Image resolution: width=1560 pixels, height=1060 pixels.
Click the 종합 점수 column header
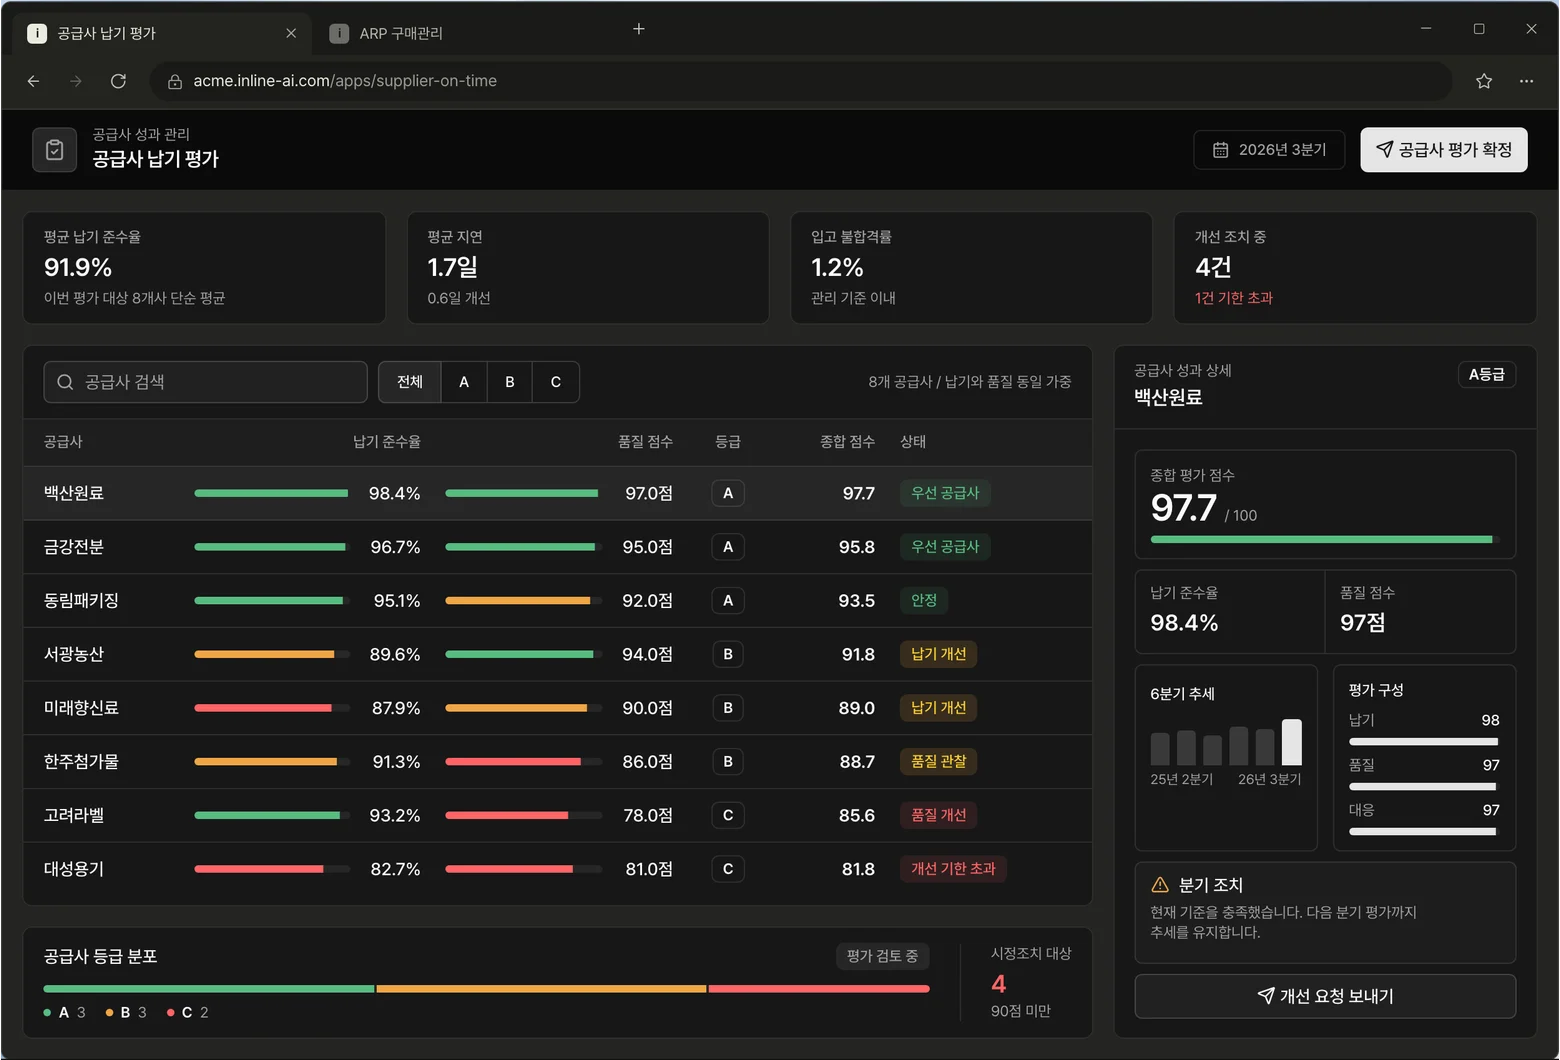(847, 442)
